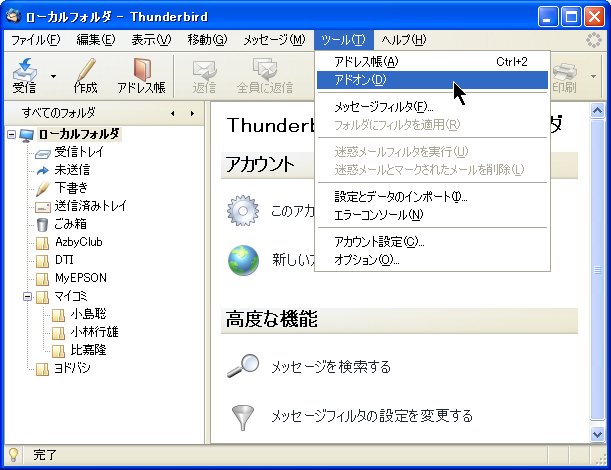The image size is (611, 470).
Task: Open the dropdown arrow beside 印刷
Action: (593, 76)
